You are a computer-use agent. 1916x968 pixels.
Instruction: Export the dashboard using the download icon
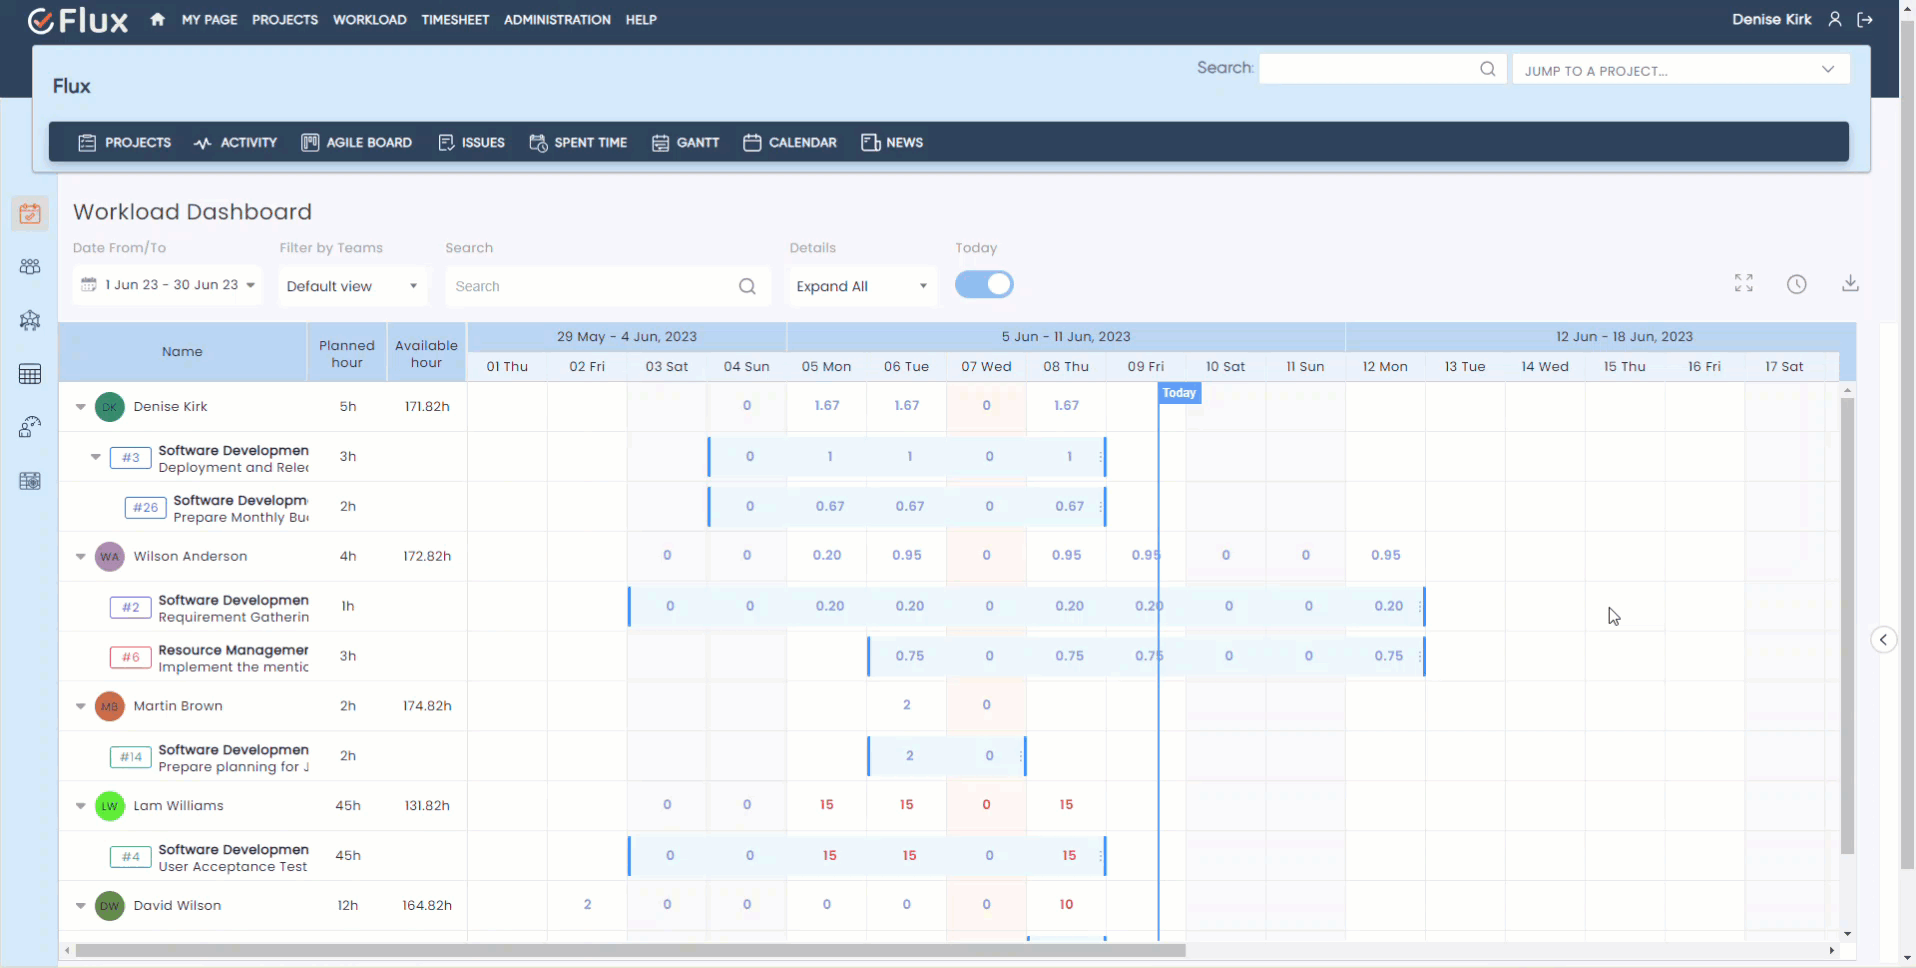pos(1851,284)
